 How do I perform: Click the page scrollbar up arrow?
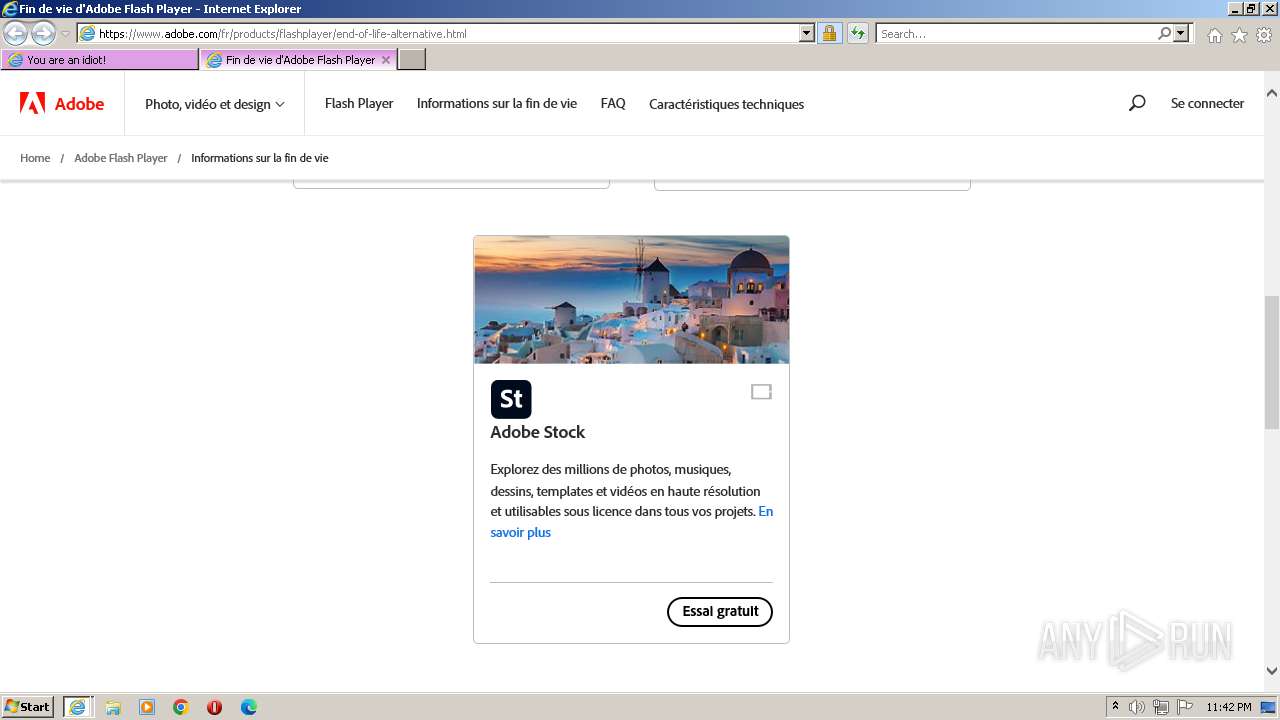(1272, 93)
